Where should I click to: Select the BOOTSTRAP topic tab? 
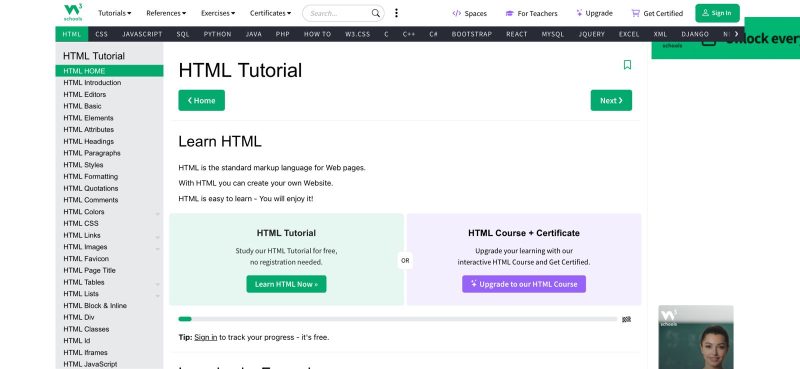click(471, 34)
